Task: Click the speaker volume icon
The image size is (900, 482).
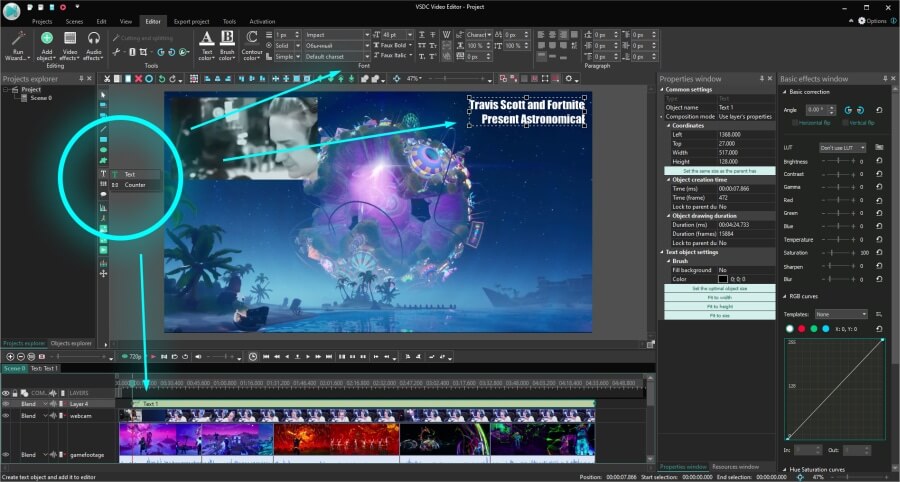Action: (198, 356)
